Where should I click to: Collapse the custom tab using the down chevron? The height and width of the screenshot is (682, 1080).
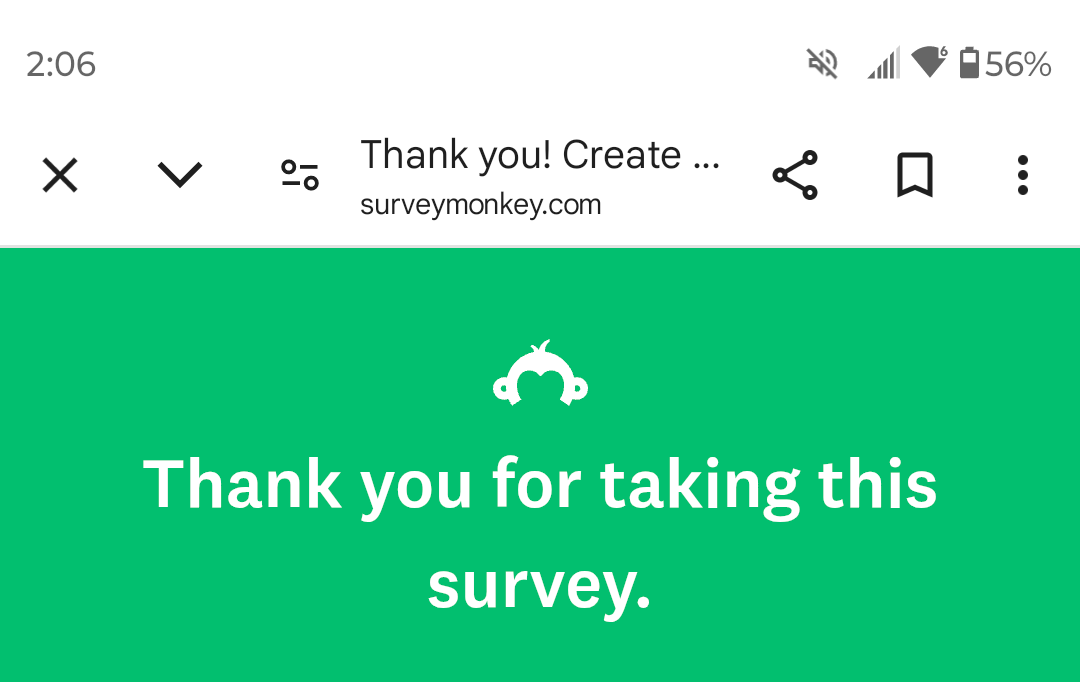coord(180,176)
